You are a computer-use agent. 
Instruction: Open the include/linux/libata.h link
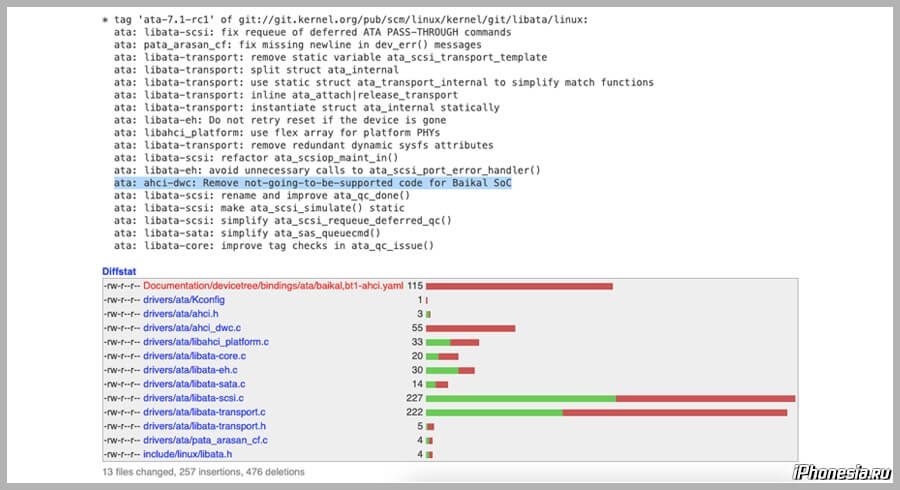coord(188,454)
